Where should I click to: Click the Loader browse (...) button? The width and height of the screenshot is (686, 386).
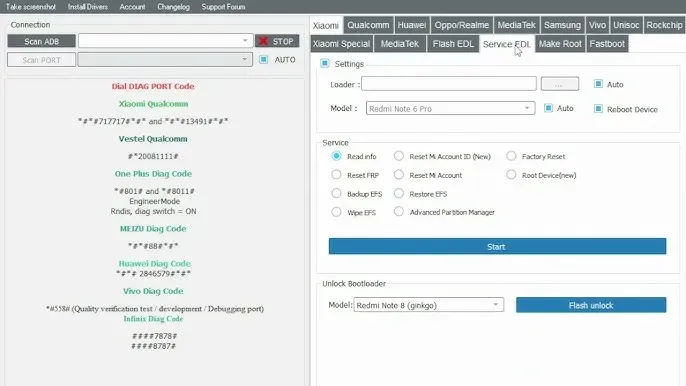click(x=560, y=84)
